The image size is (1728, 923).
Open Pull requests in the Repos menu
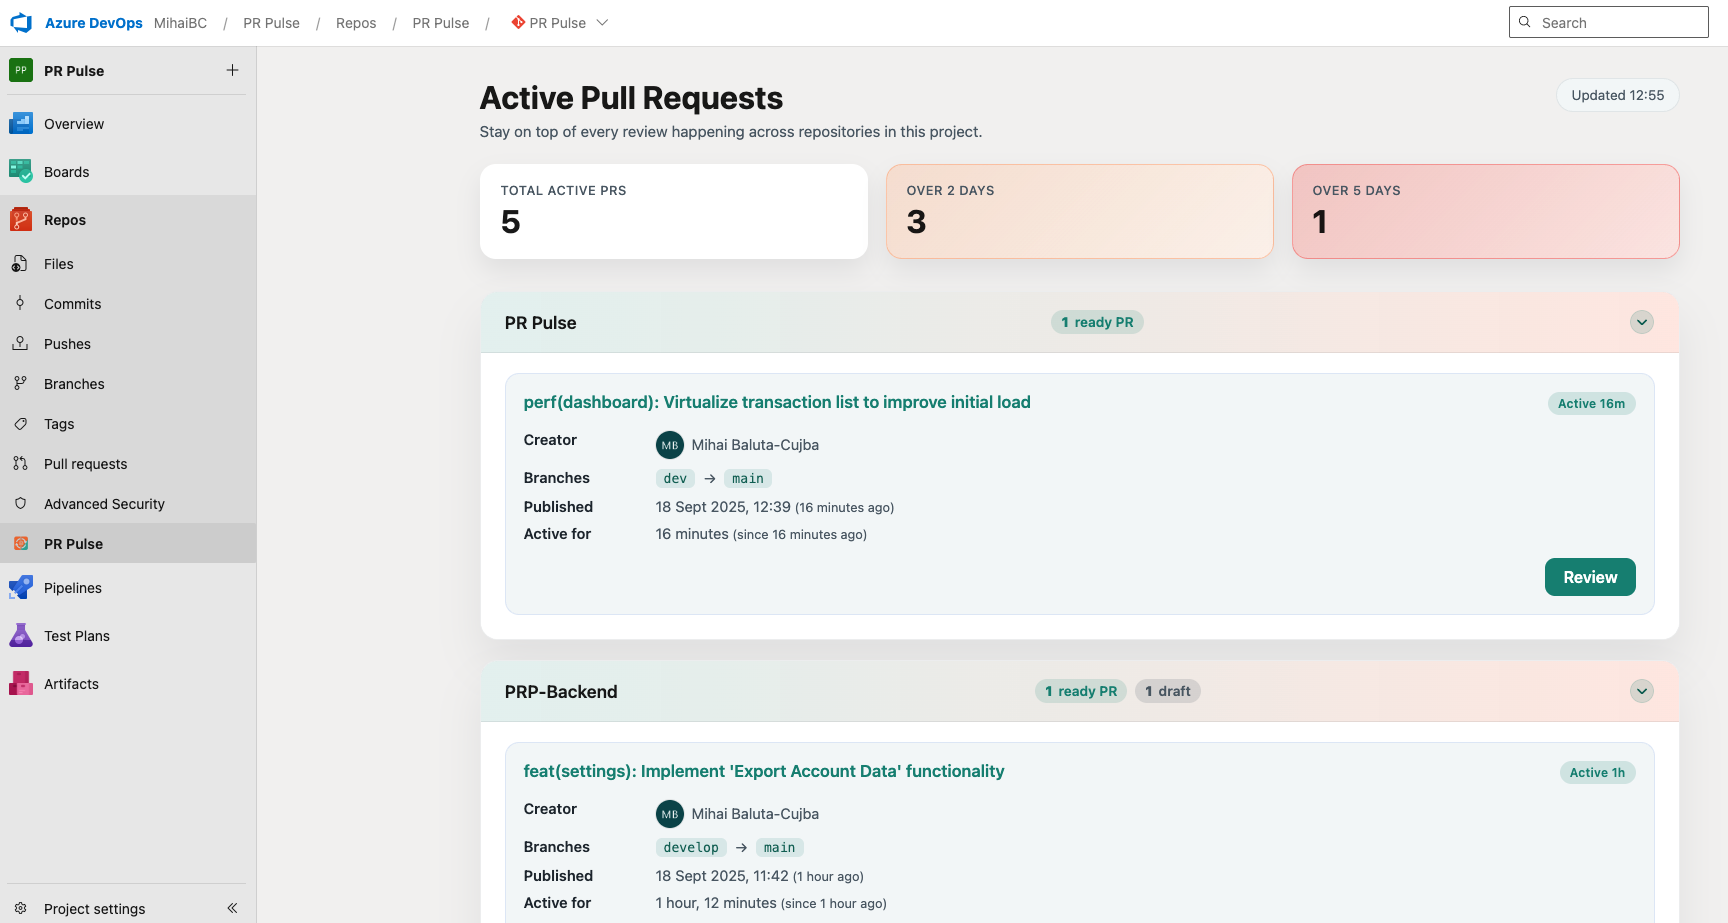(85, 464)
